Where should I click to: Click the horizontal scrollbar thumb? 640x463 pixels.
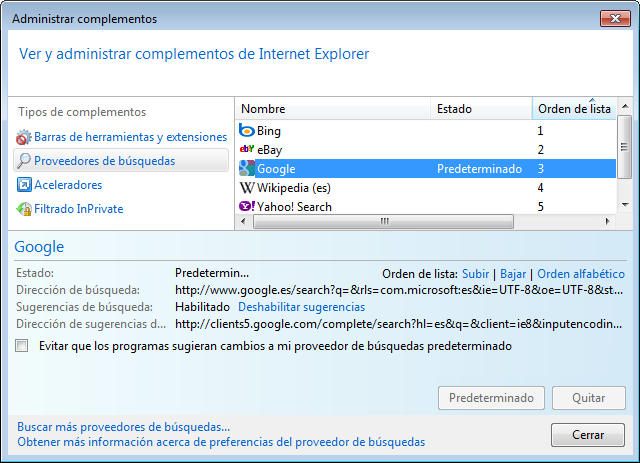pos(383,221)
